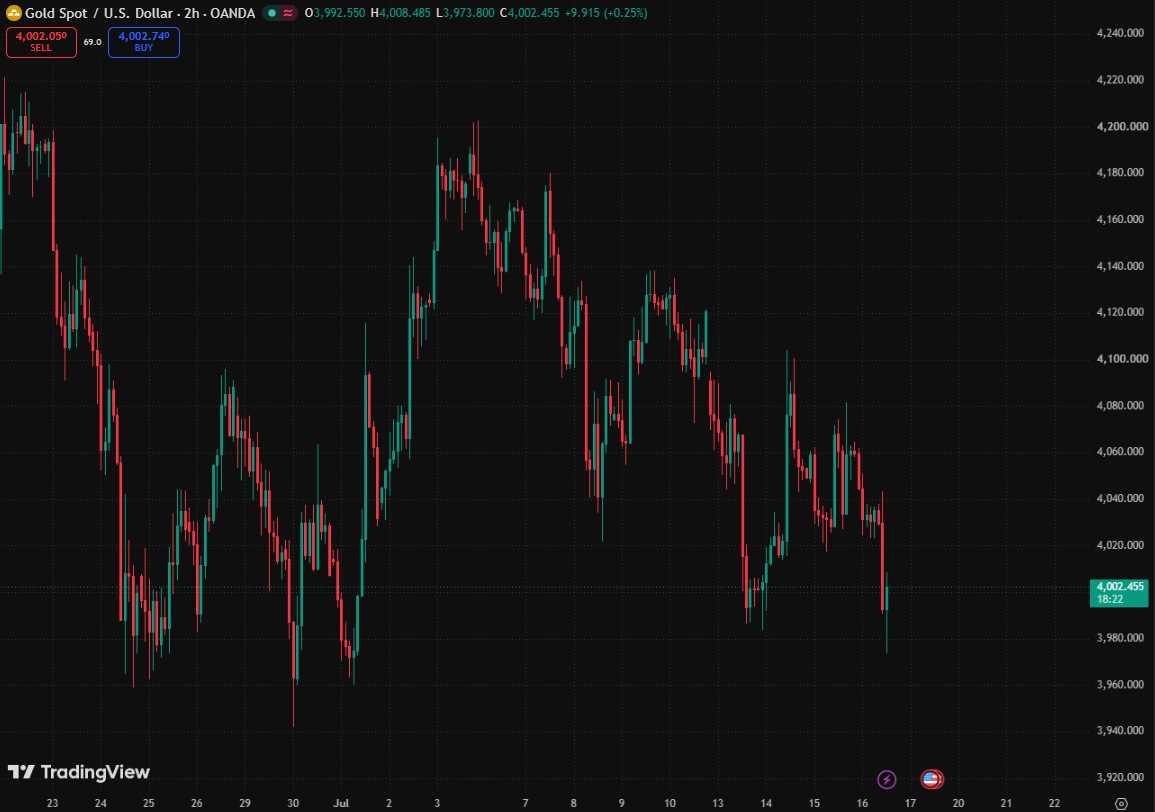This screenshot has height=812, width=1155.
Task: Open the US flag economic event marker
Action: [x=932, y=779]
